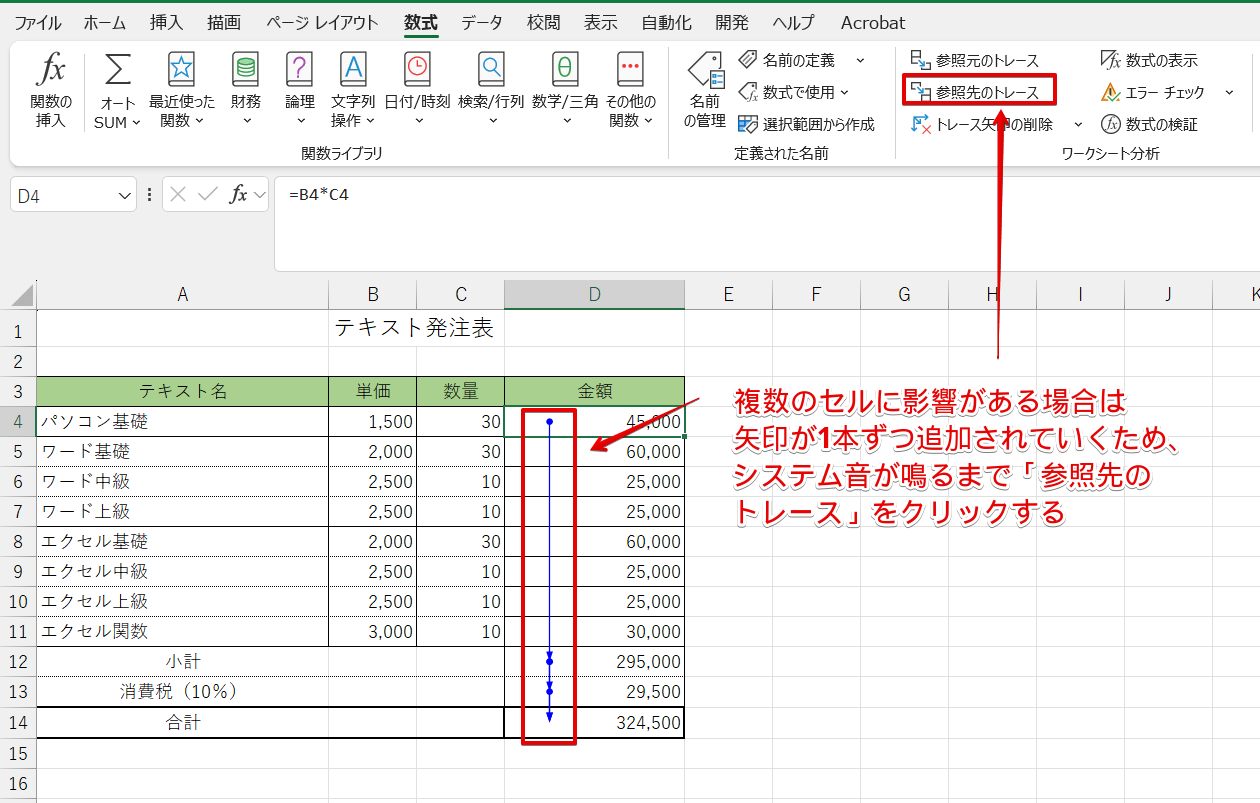The height and width of the screenshot is (803, 1260).
Task: Open the 検索/行列 functions icon
Action: click(x=491, y=70)
